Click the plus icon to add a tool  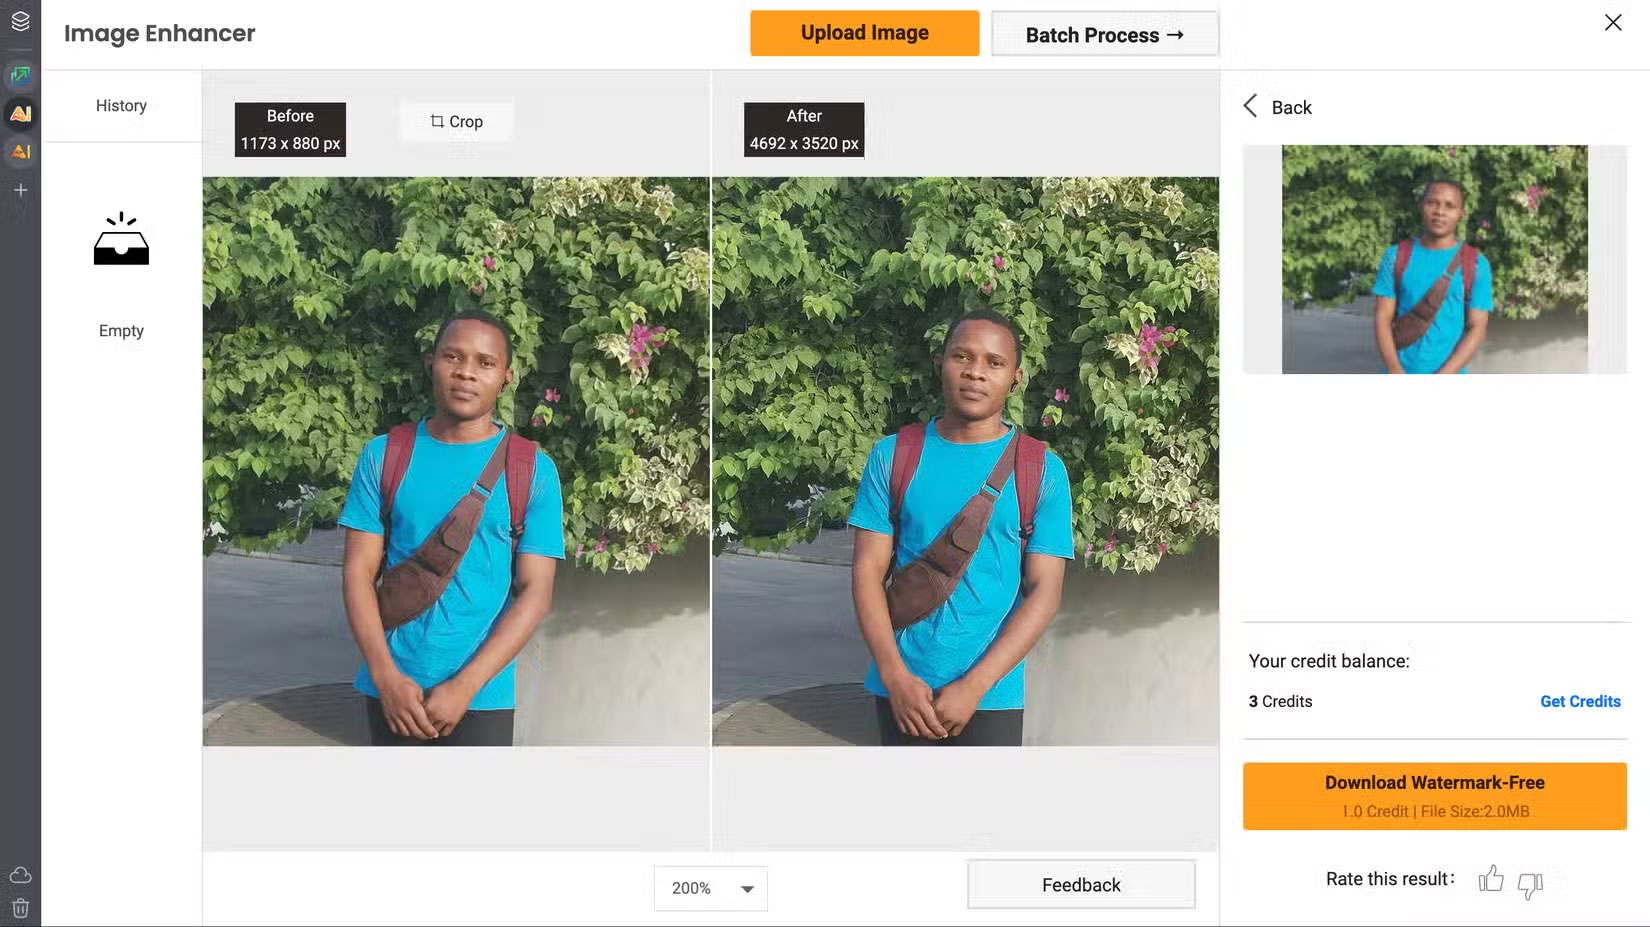(x=20, y=190)
